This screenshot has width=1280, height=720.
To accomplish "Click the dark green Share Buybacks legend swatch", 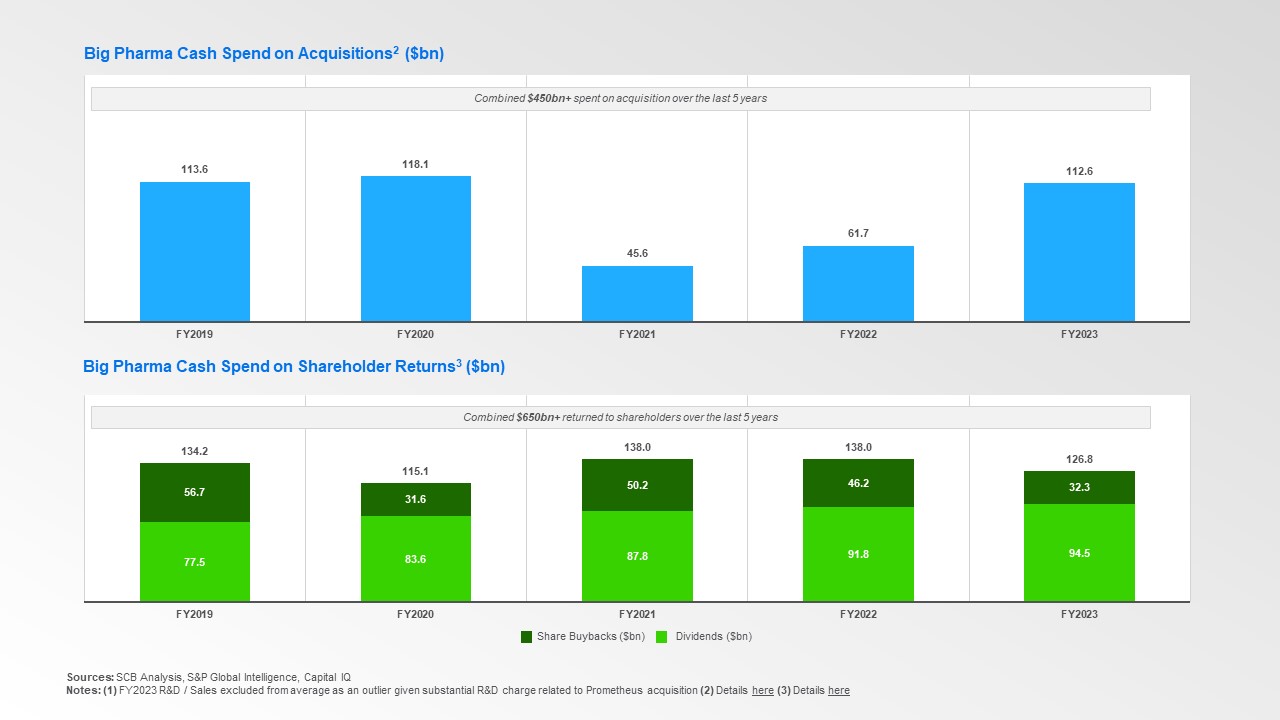I will (527, 637).
